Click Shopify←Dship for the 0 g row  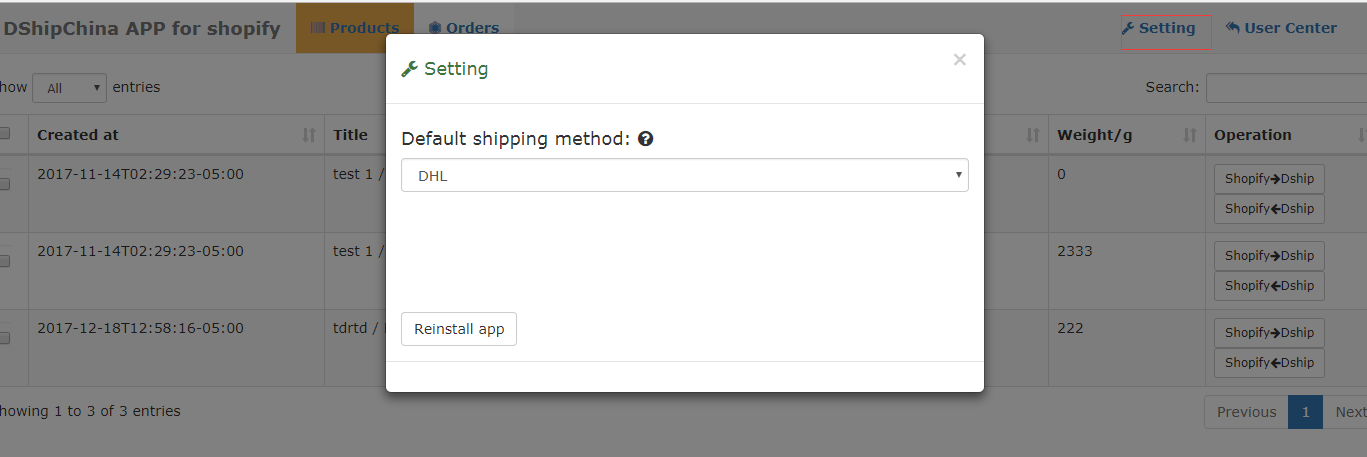(1269, 209)
